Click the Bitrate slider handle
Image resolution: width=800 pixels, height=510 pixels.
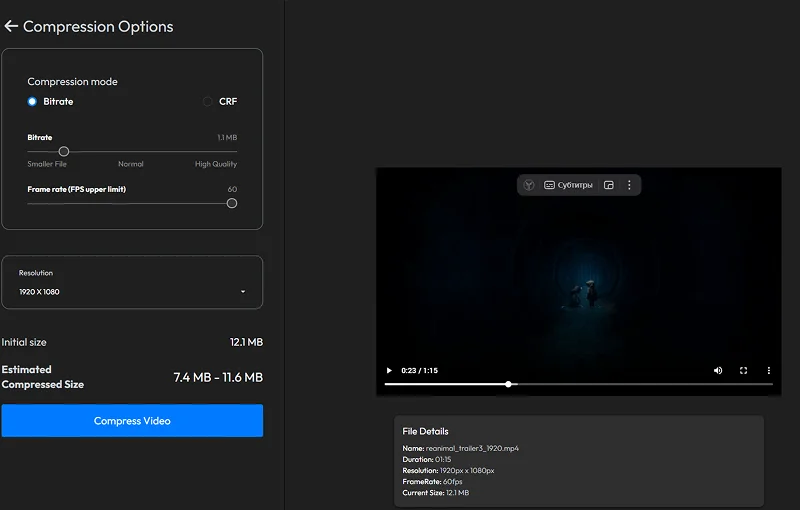(64, 151)
